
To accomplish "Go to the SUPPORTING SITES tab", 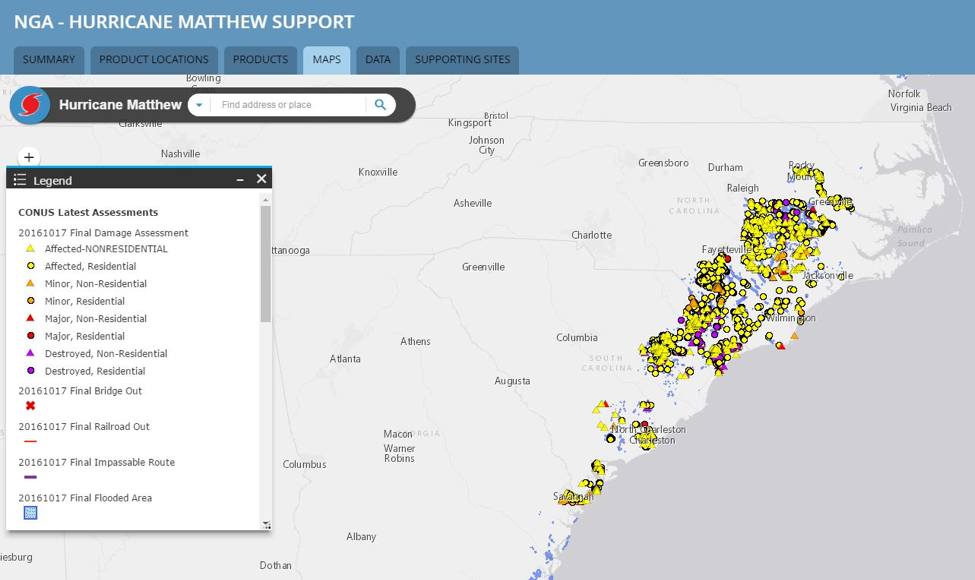I will pyautogui.click(x=462, y=60).
